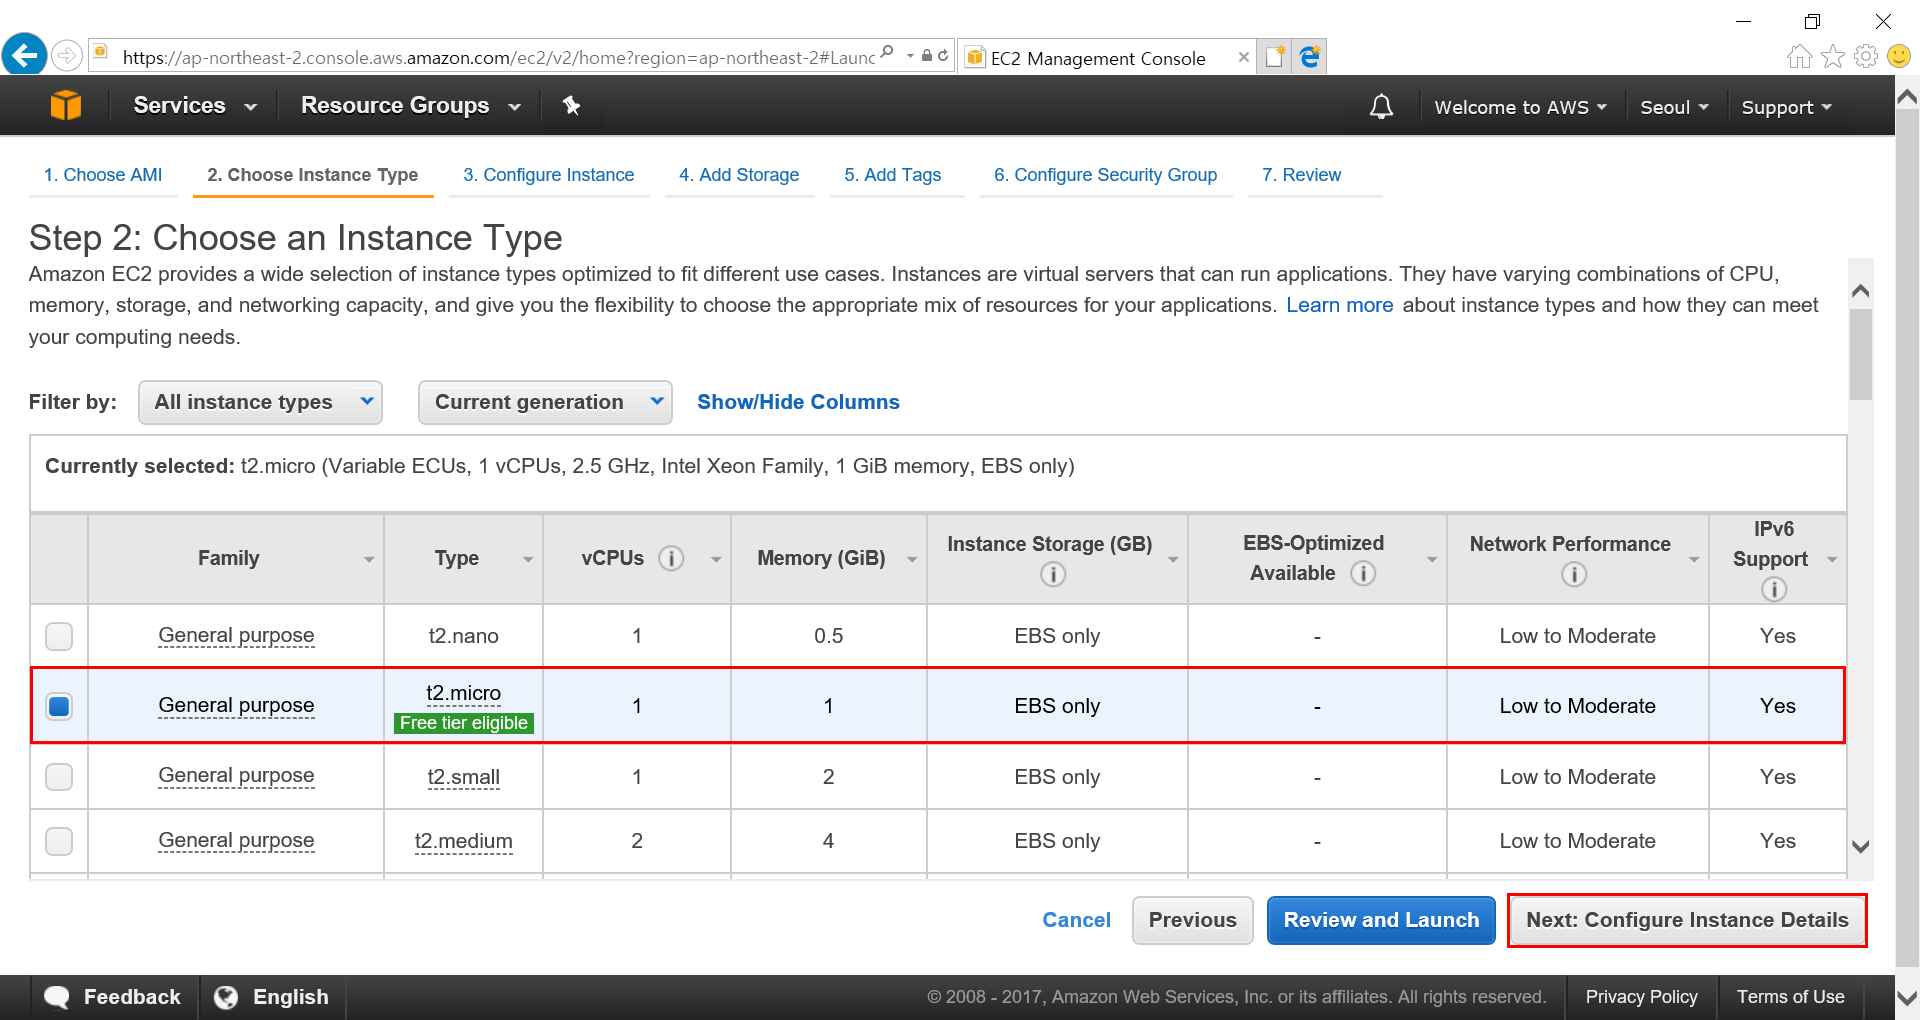This screenshot has height=1020, width=1920.
Task: Click the AWS cube logo icon
Action: 66,105
